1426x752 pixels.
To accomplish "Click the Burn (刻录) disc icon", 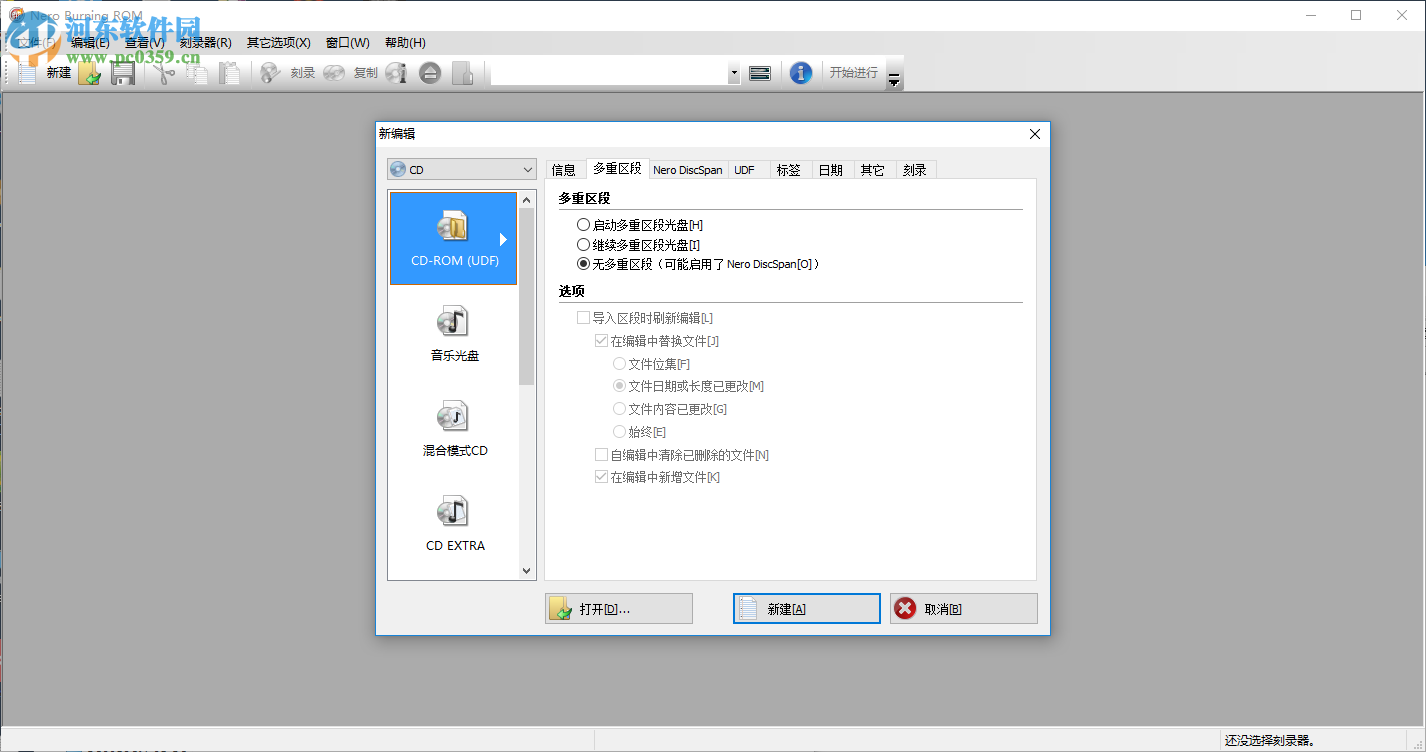I will [270, 73].
